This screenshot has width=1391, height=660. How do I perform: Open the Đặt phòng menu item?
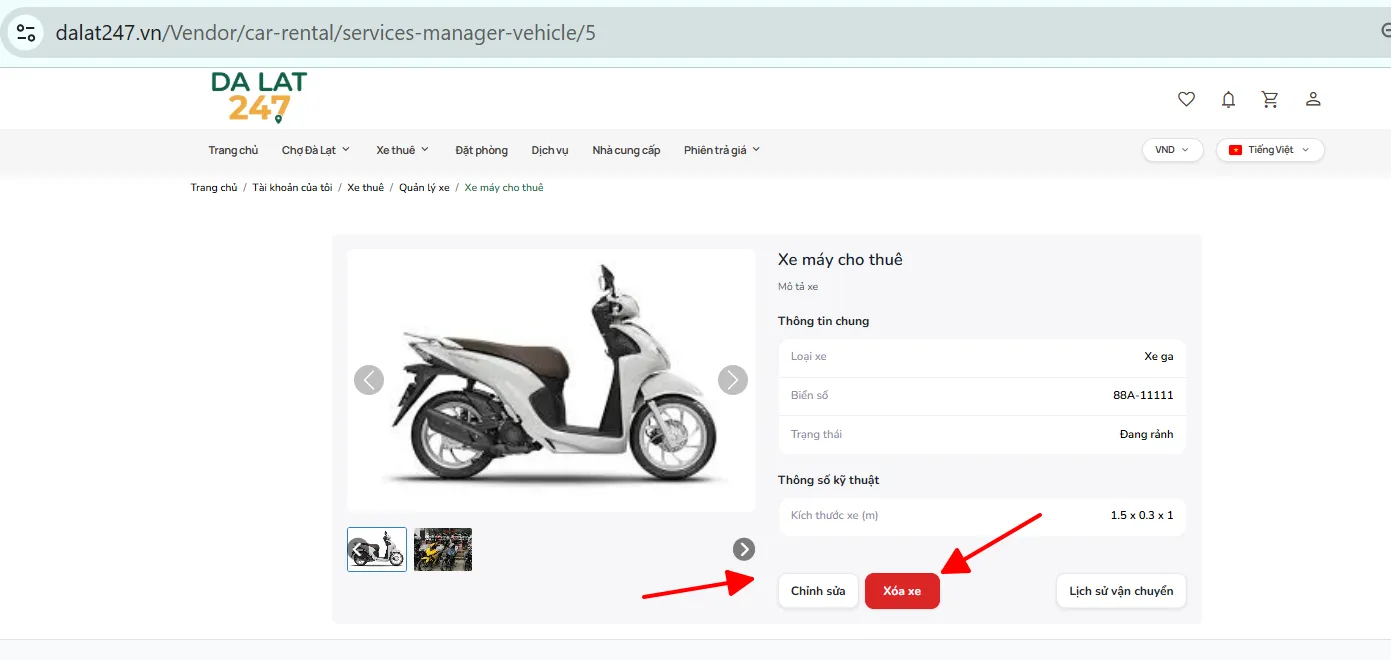(481, 150)
